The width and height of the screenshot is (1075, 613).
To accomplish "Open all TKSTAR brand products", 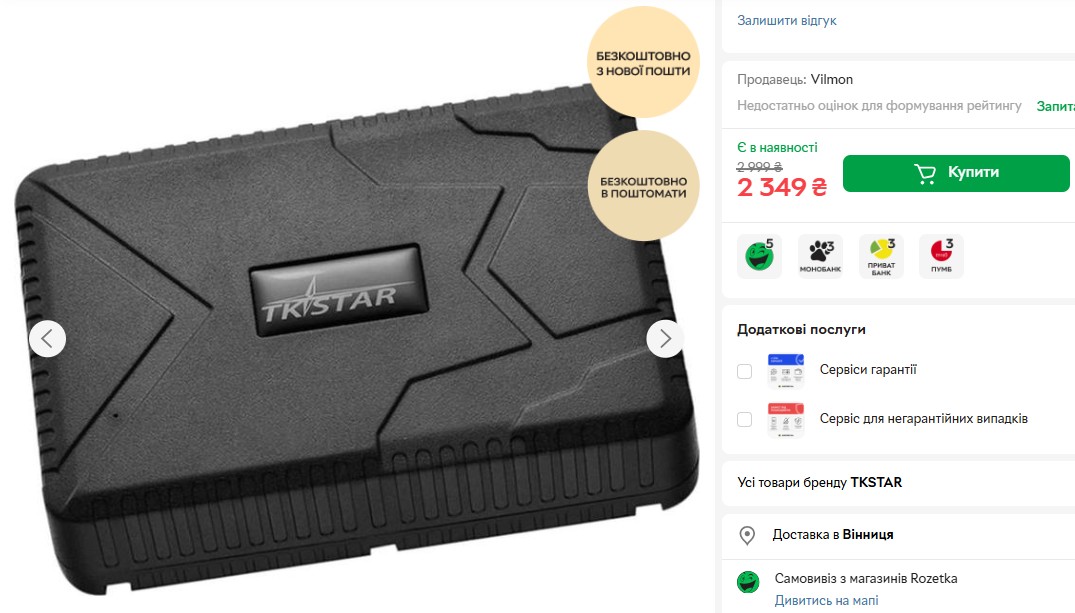I will click(819, 482).
